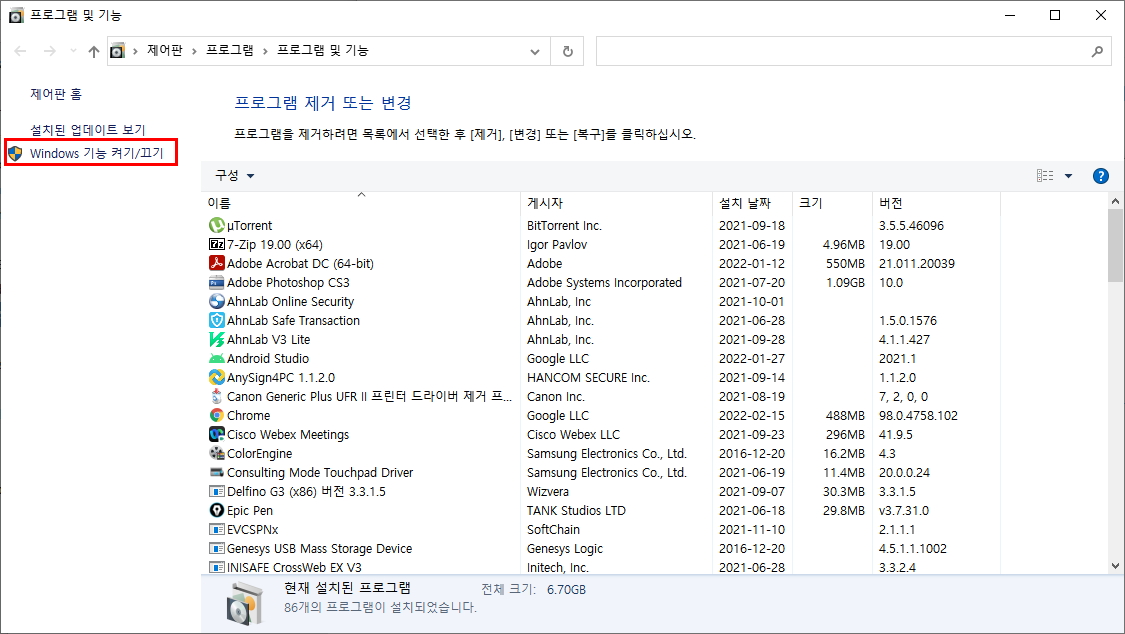The width and height of the screenshot is (1125, 634).
Task: Click version 98.0.4758.102 in Chrome row
Action: 918,415
